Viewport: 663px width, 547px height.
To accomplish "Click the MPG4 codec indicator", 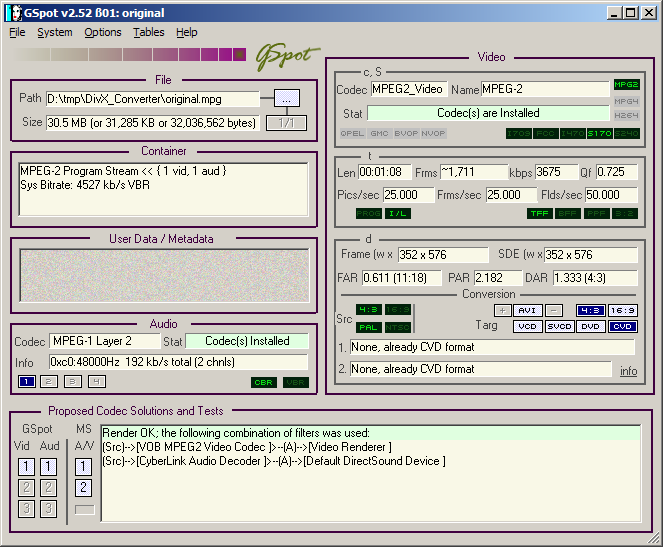I will (x=626, y=101).
